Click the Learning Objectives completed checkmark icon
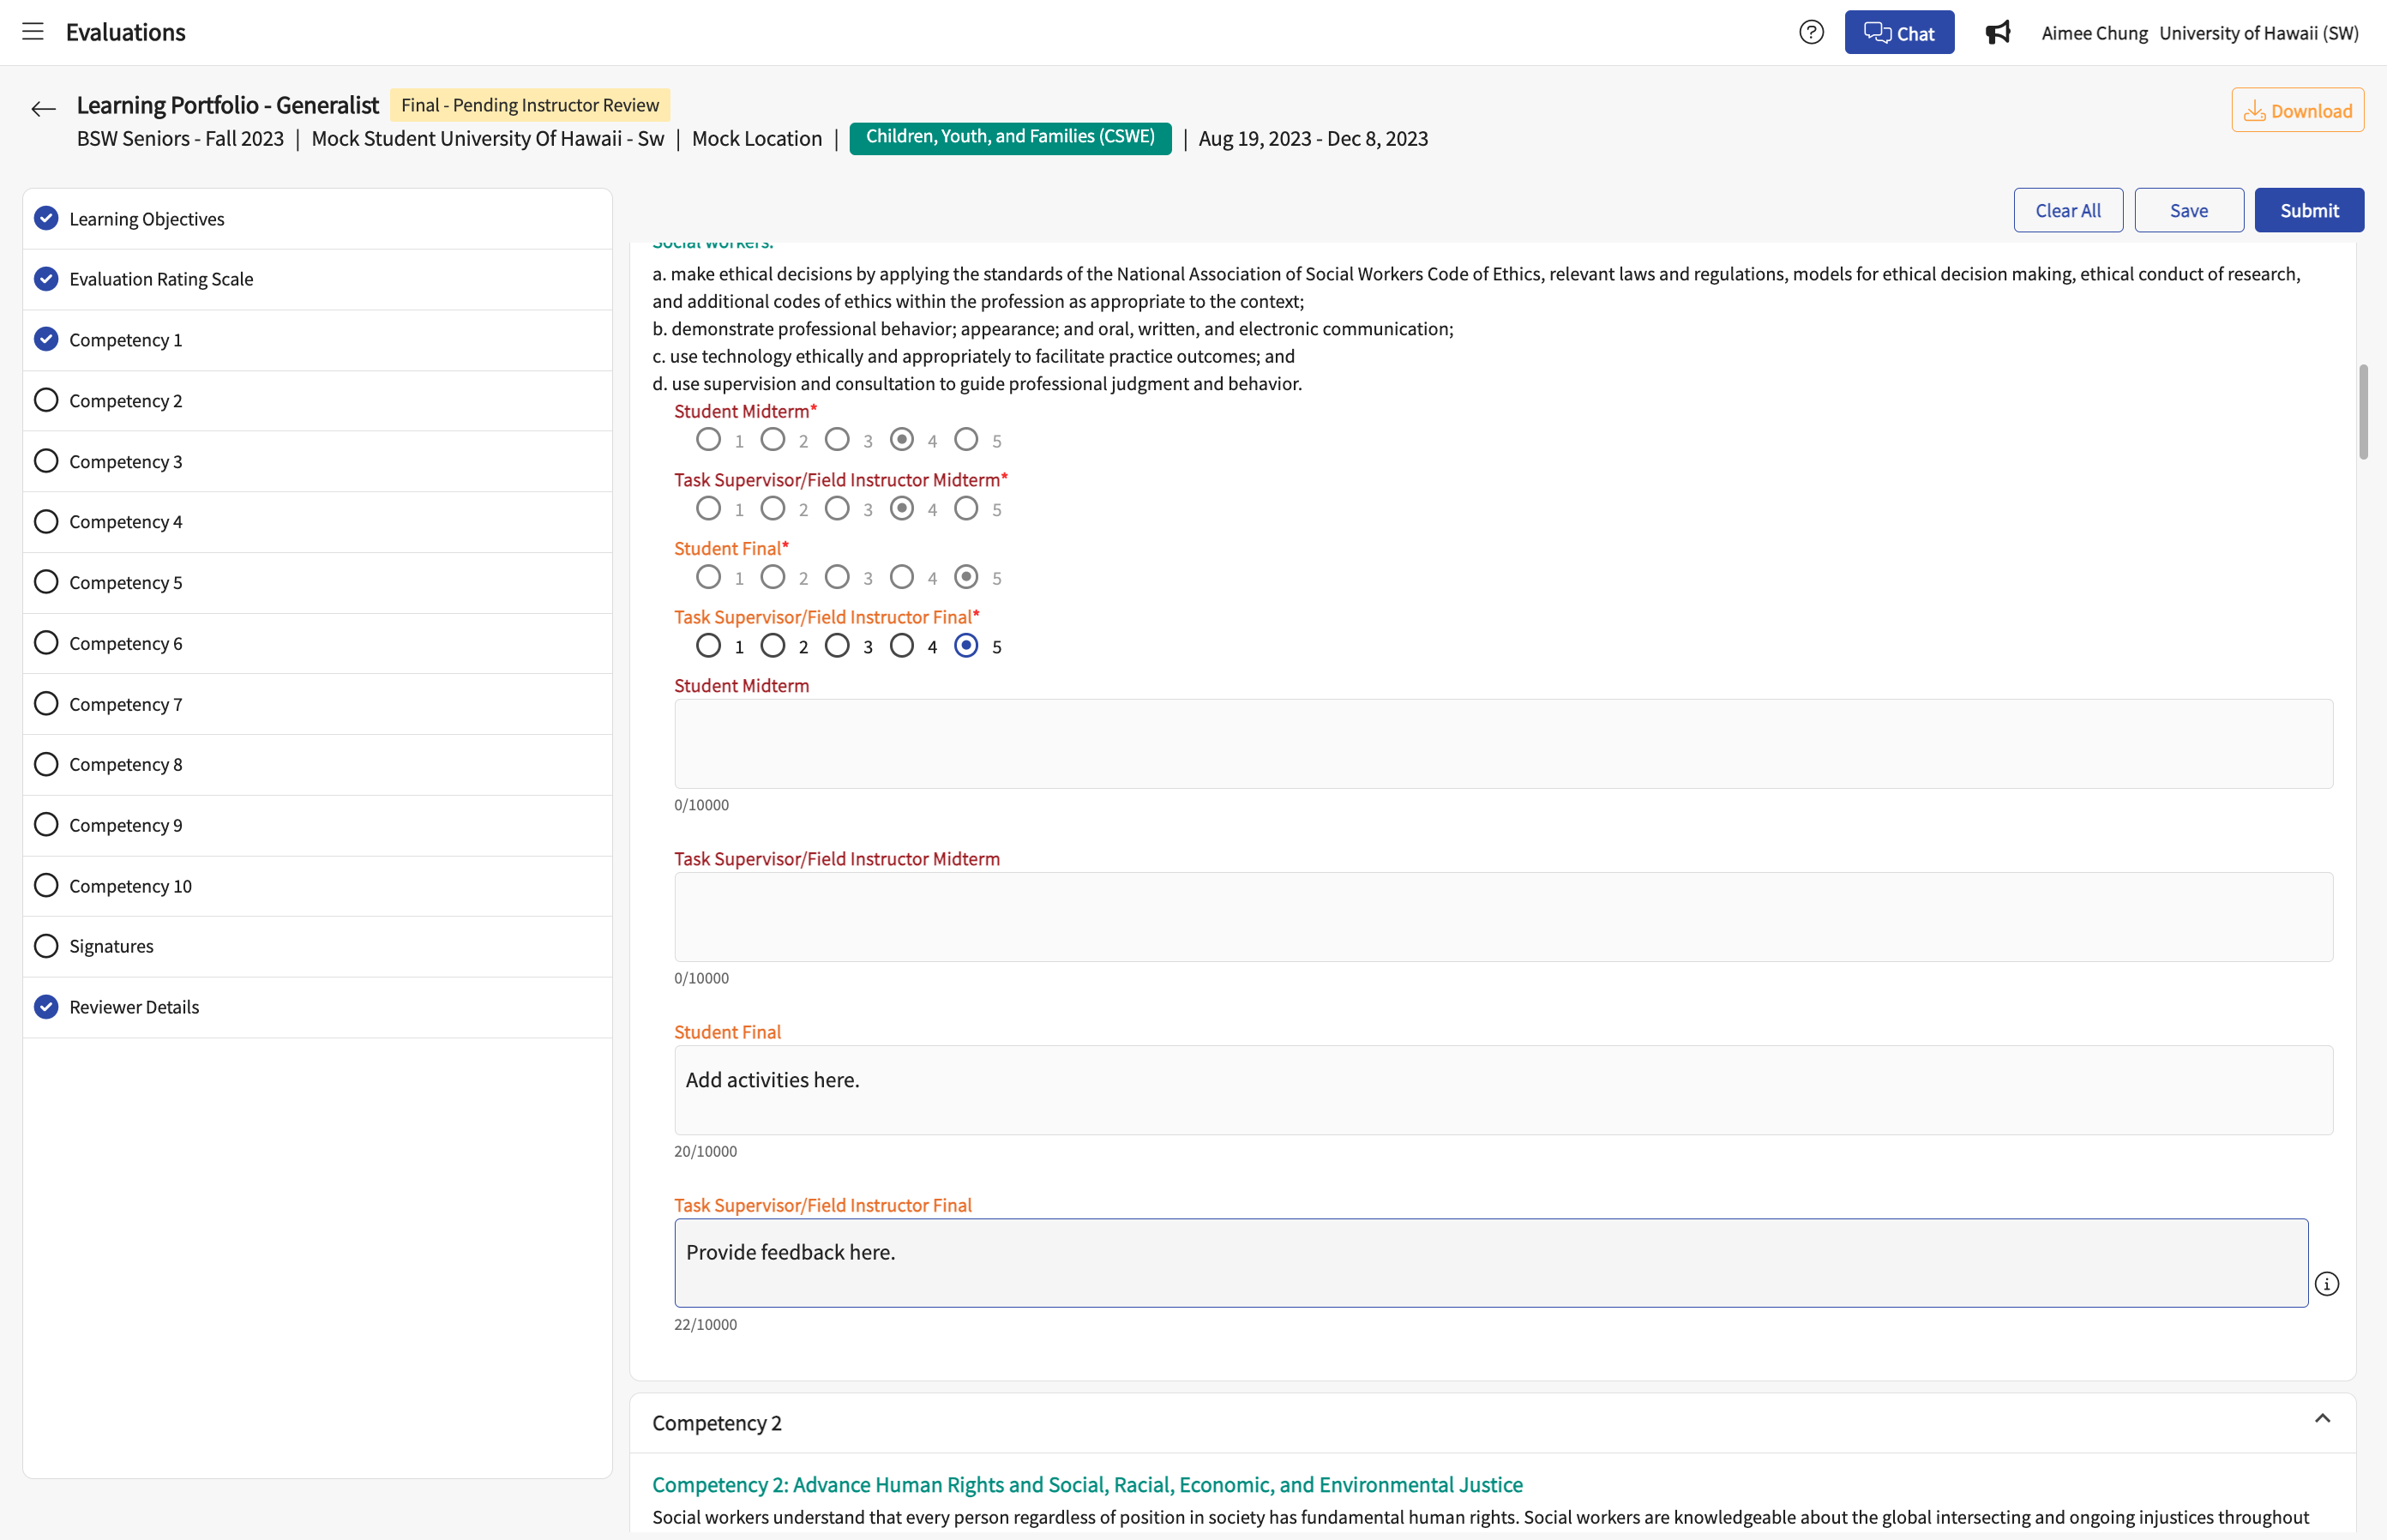This screenshot has width=2387, height=1540. (46, 218)
